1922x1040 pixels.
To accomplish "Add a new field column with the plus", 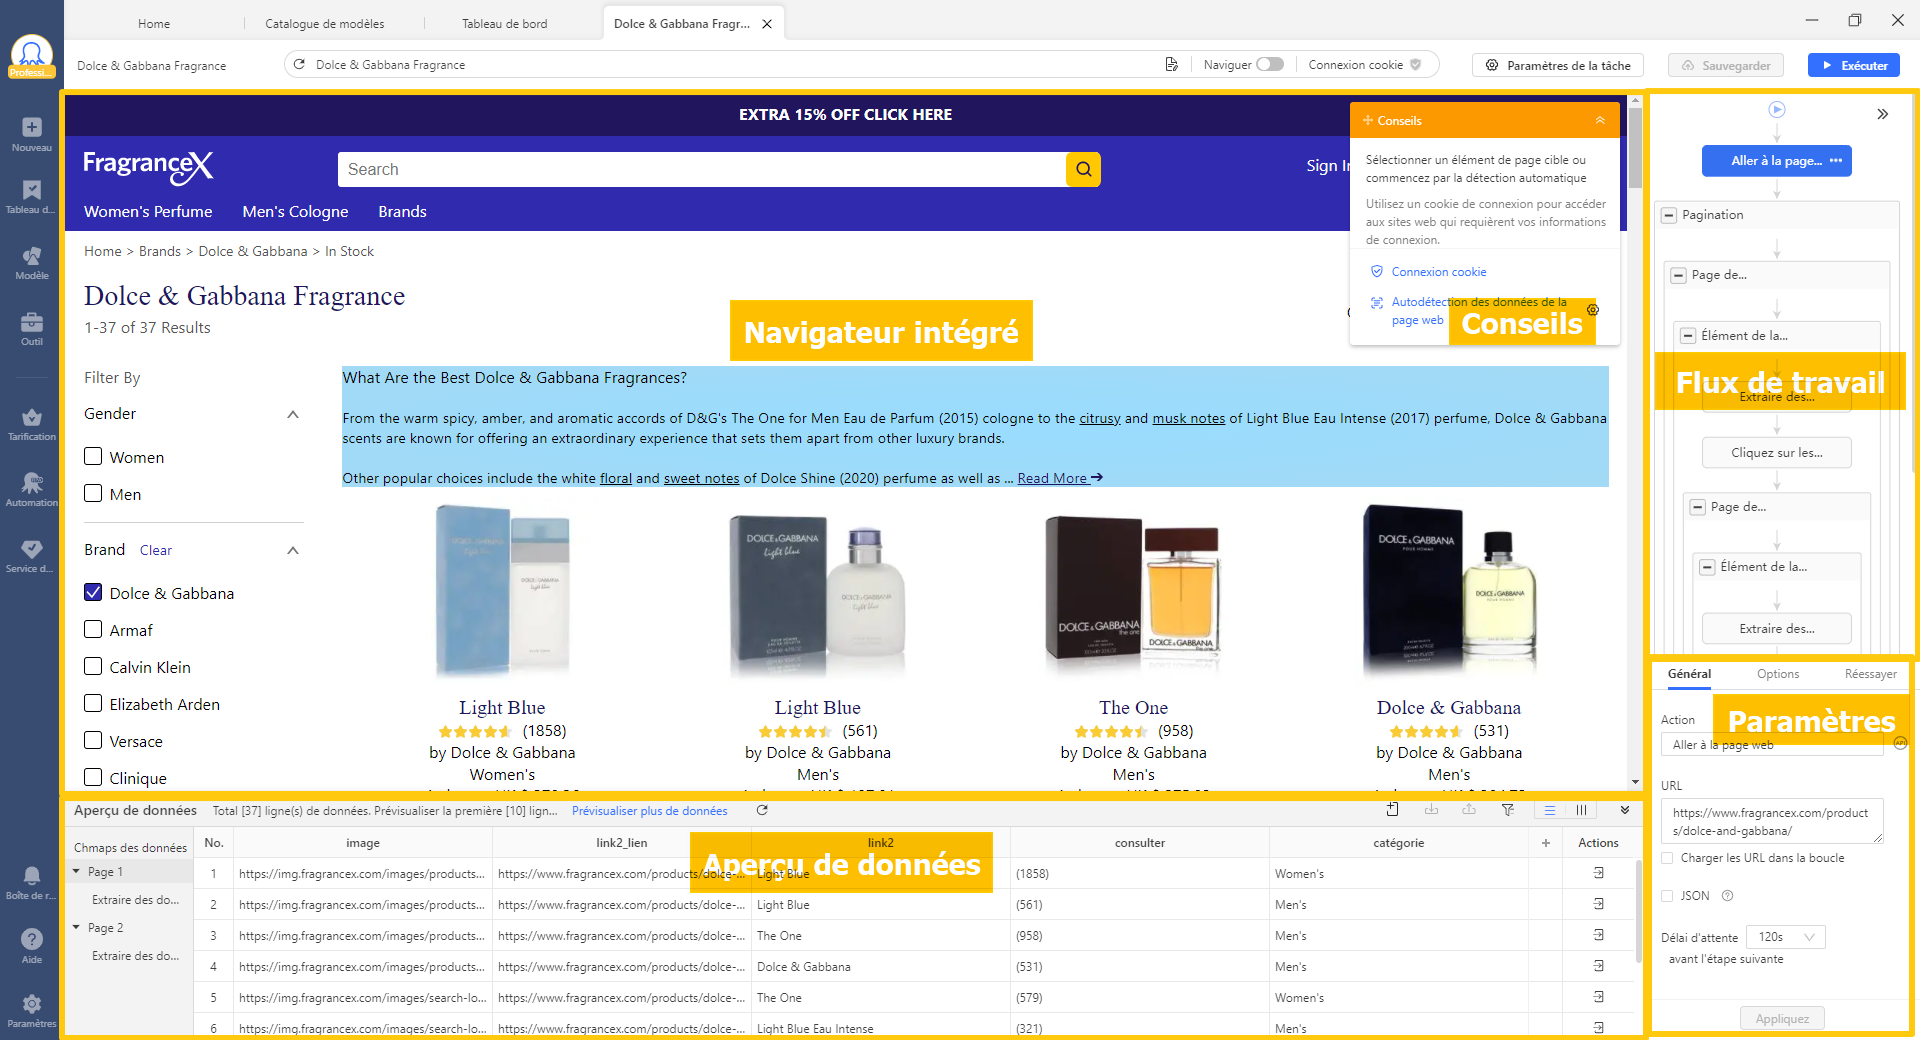I will 1546,843.
